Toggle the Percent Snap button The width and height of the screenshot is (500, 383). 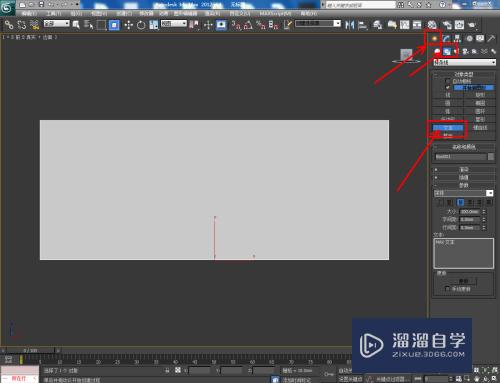[x=261, y=25]
